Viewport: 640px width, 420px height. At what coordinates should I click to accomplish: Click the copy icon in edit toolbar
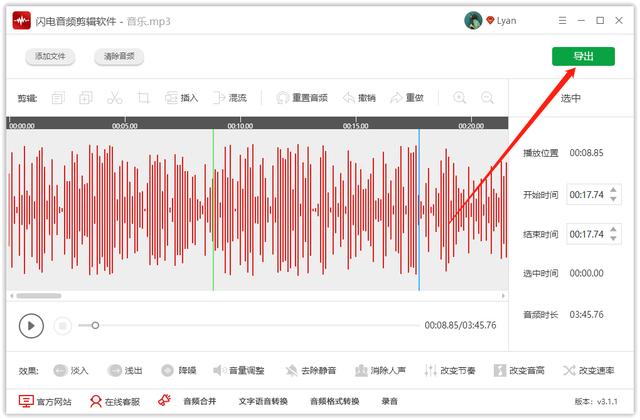58,98
